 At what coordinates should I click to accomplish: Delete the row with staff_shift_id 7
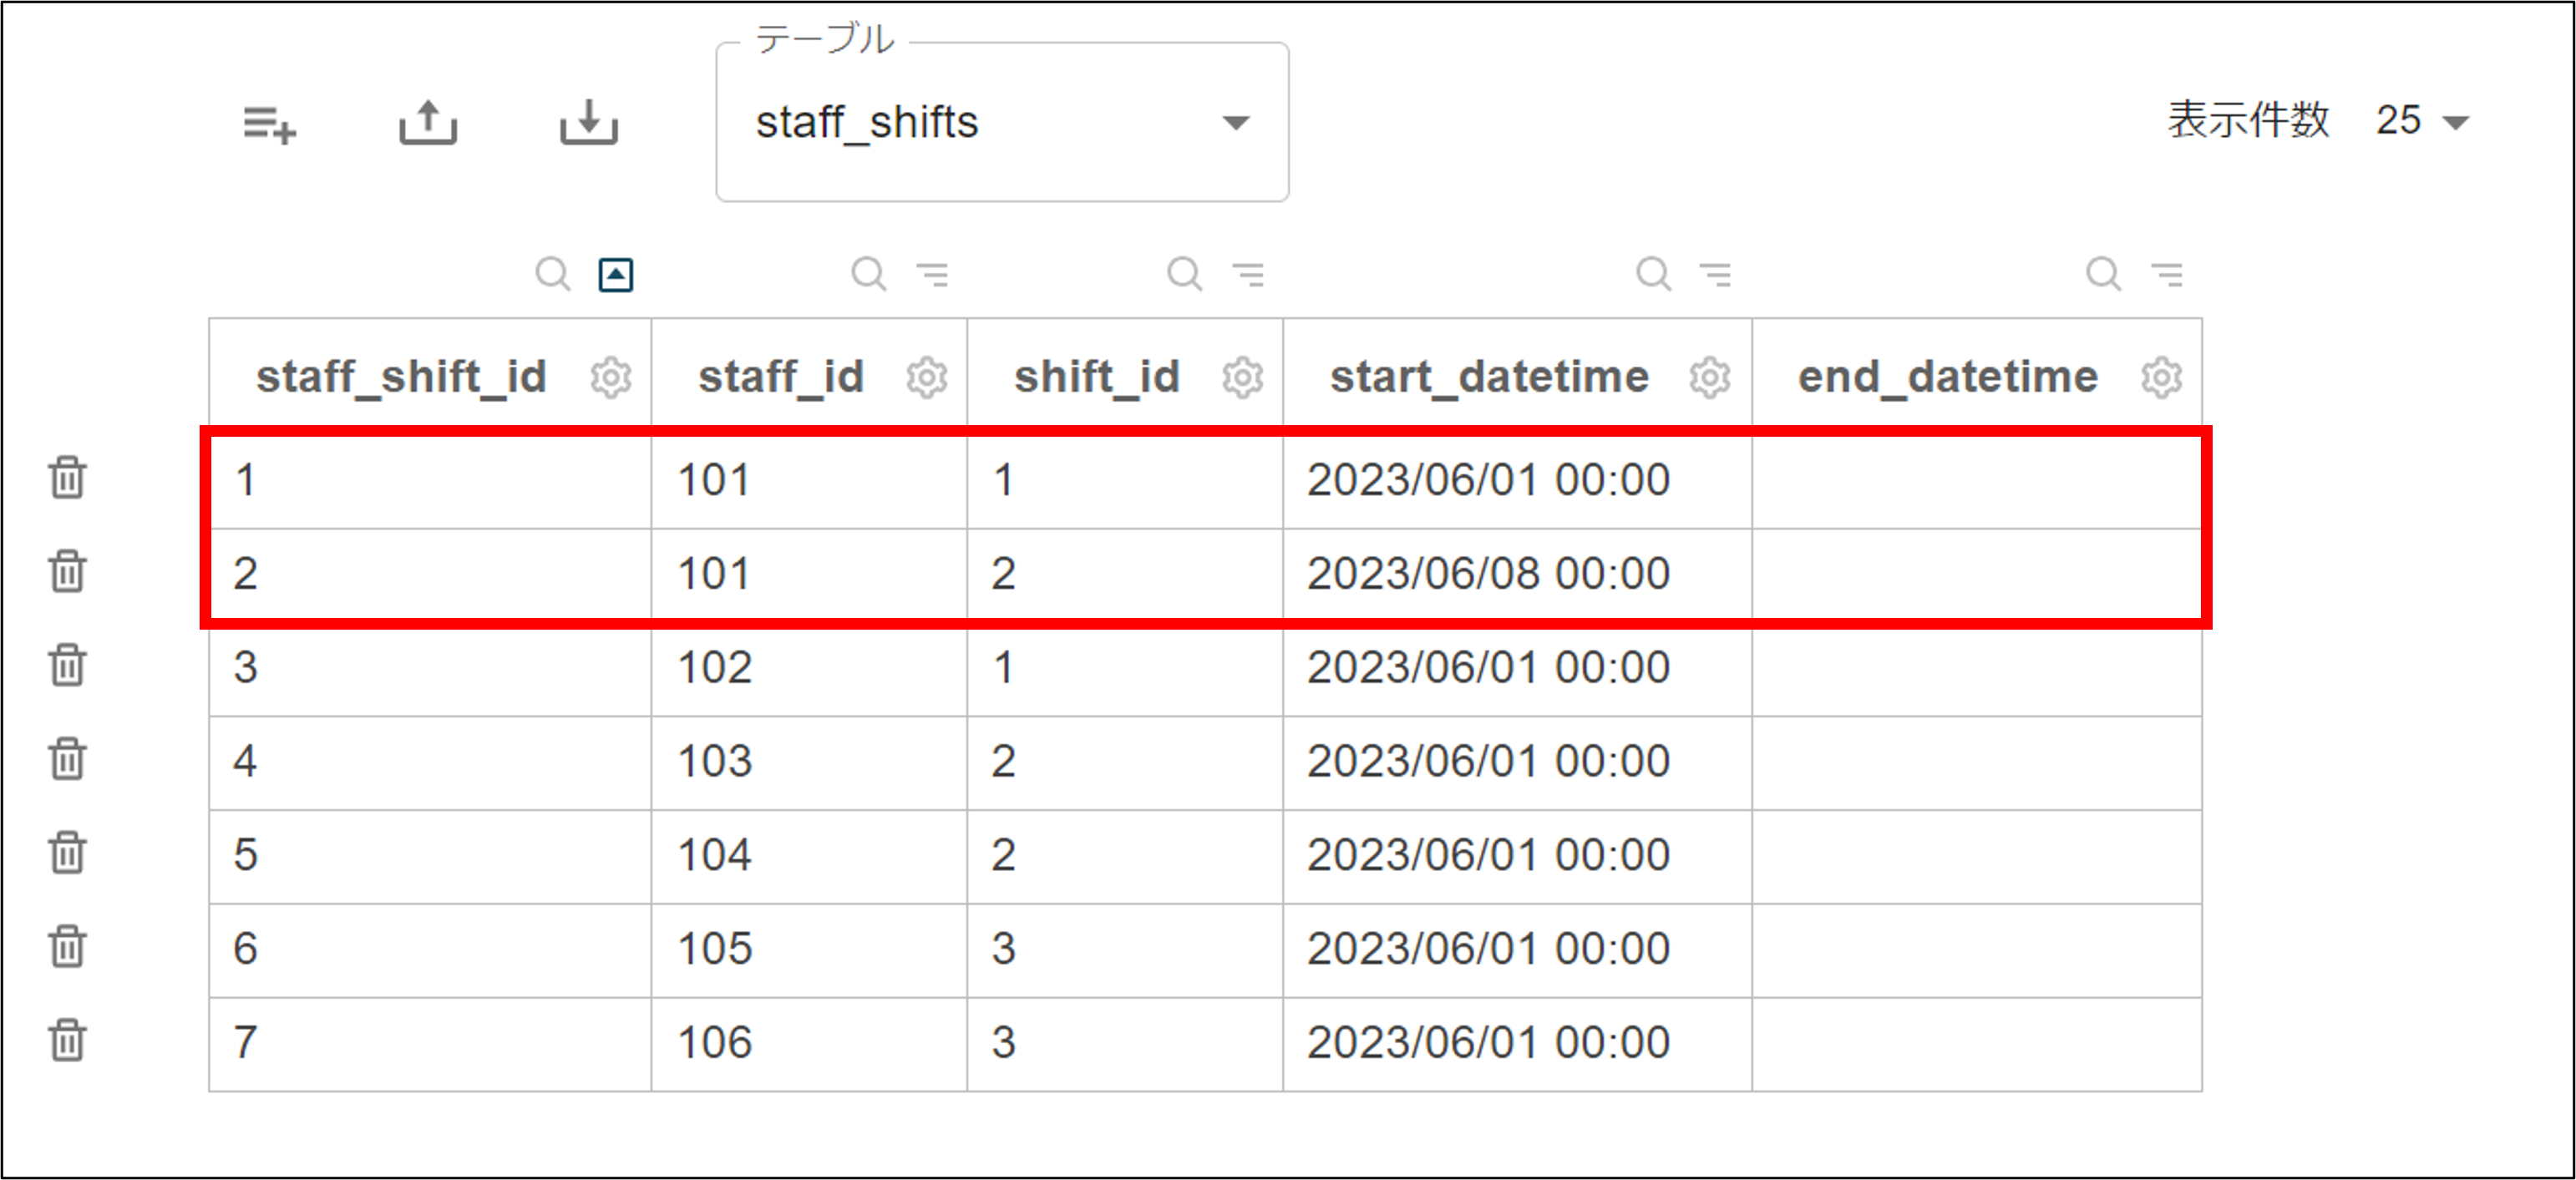(x=68, y=1041)
